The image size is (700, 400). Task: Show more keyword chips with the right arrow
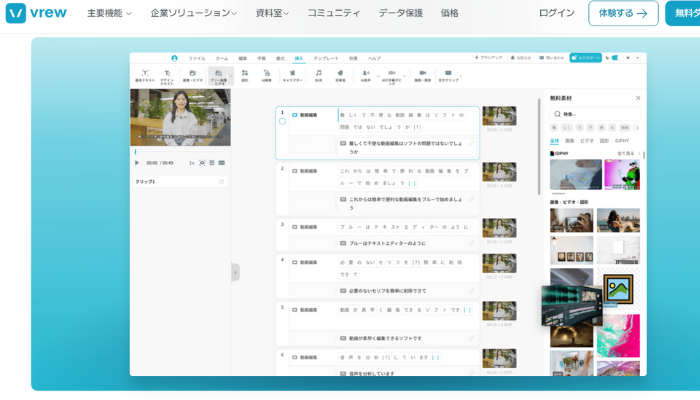coord(637,128)
